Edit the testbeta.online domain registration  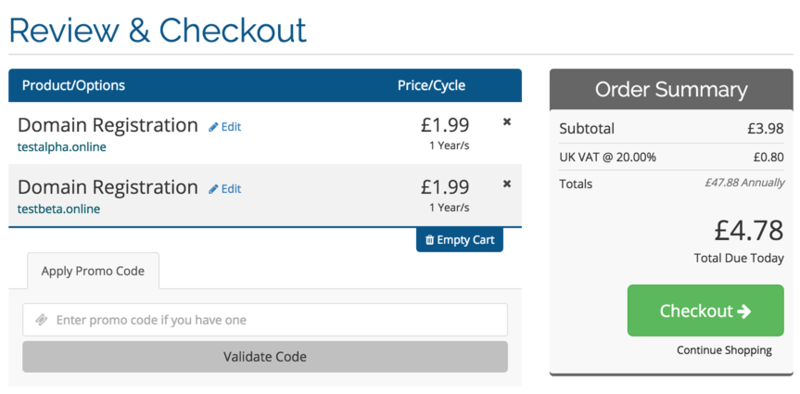coord(225,189)
